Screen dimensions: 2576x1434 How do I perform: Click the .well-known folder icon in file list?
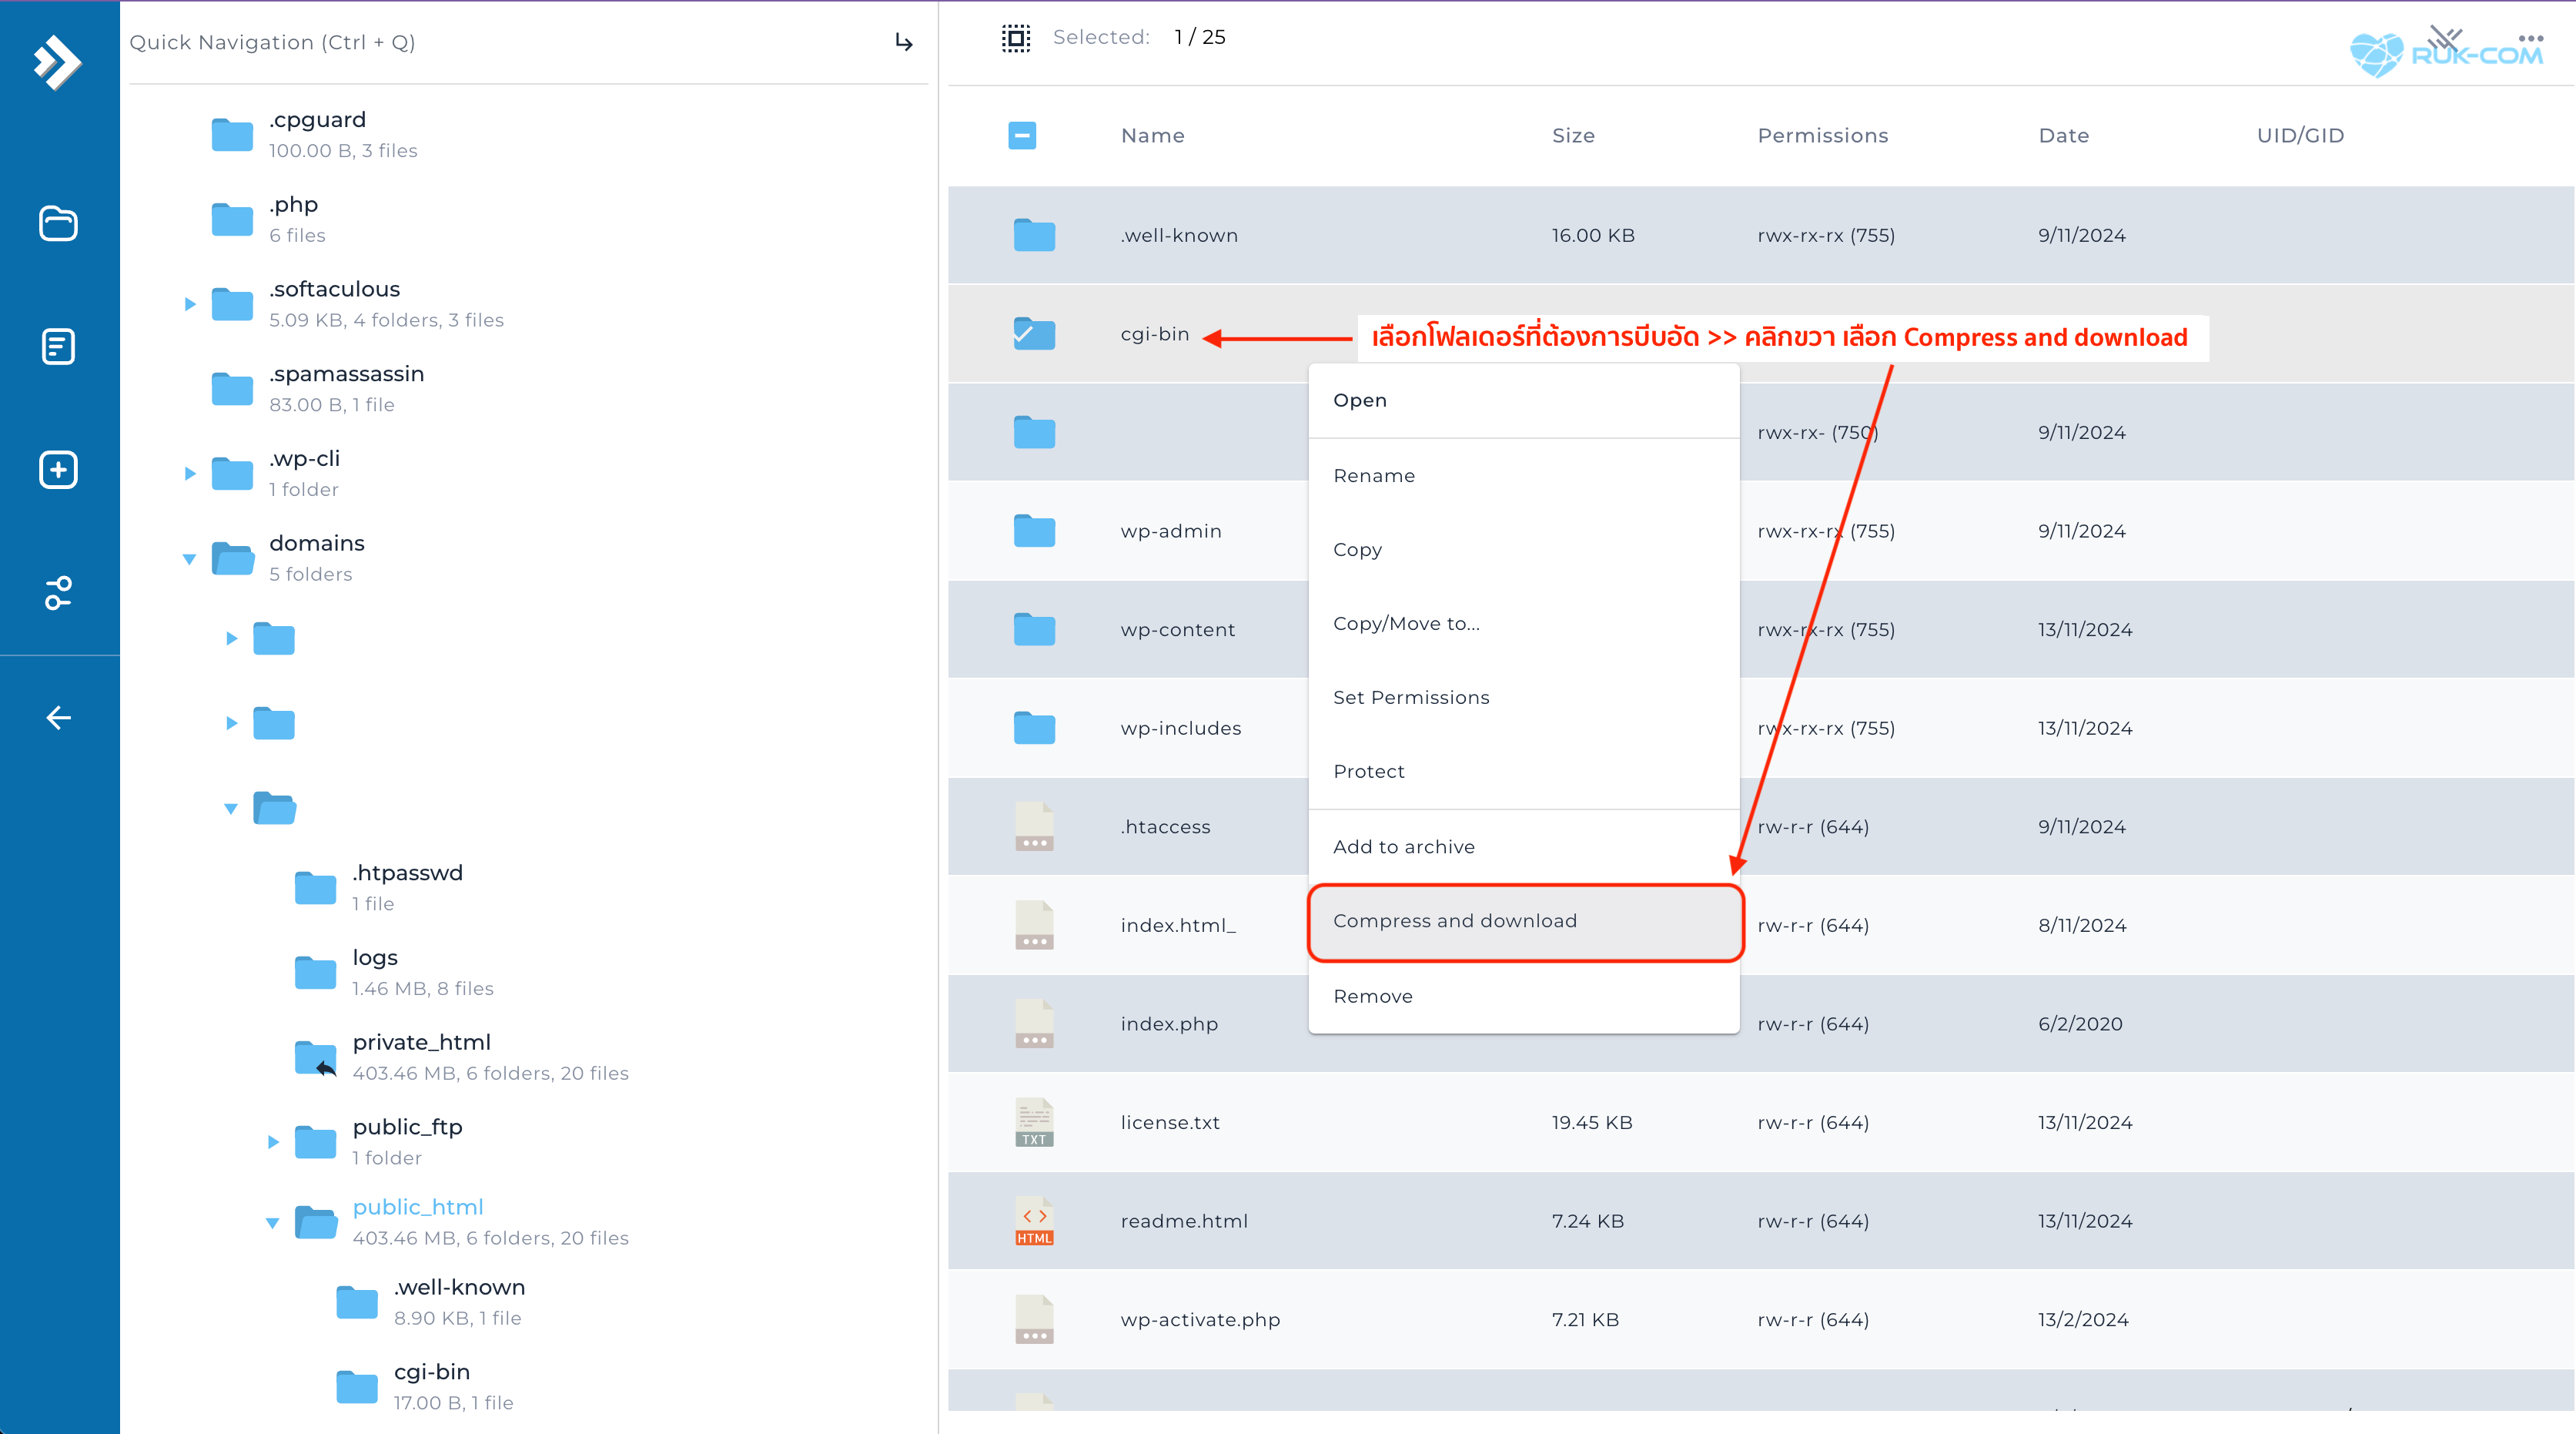1034,235
